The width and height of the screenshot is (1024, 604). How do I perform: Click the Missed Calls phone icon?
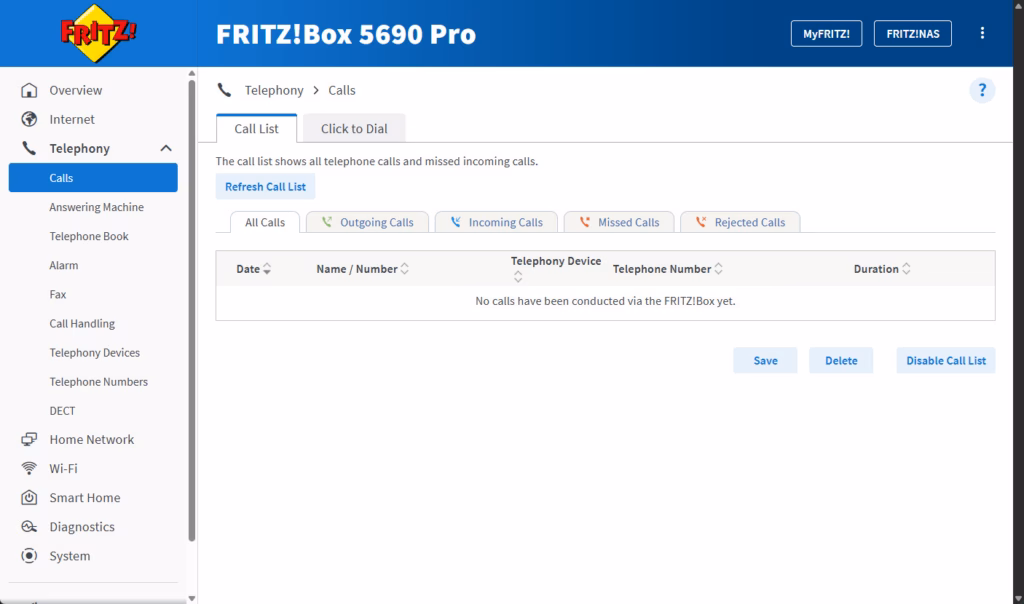click(x=584, y=222)
